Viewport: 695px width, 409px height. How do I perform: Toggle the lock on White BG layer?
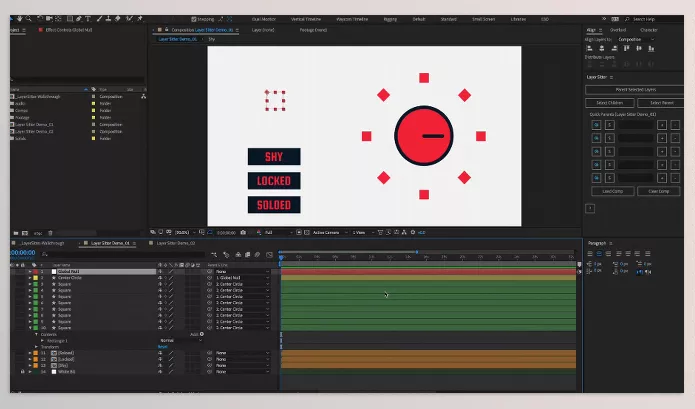tap(23, 372)
